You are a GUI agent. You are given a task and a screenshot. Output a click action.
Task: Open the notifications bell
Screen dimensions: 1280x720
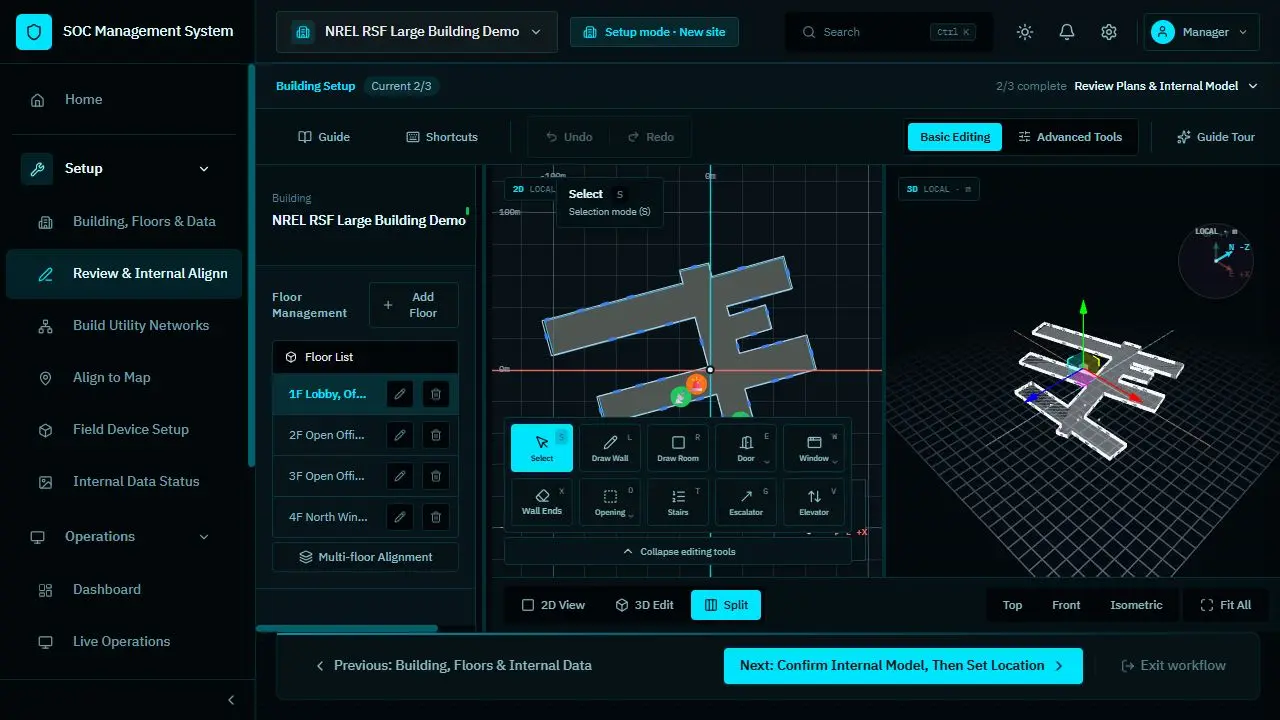pos(1067,32)
